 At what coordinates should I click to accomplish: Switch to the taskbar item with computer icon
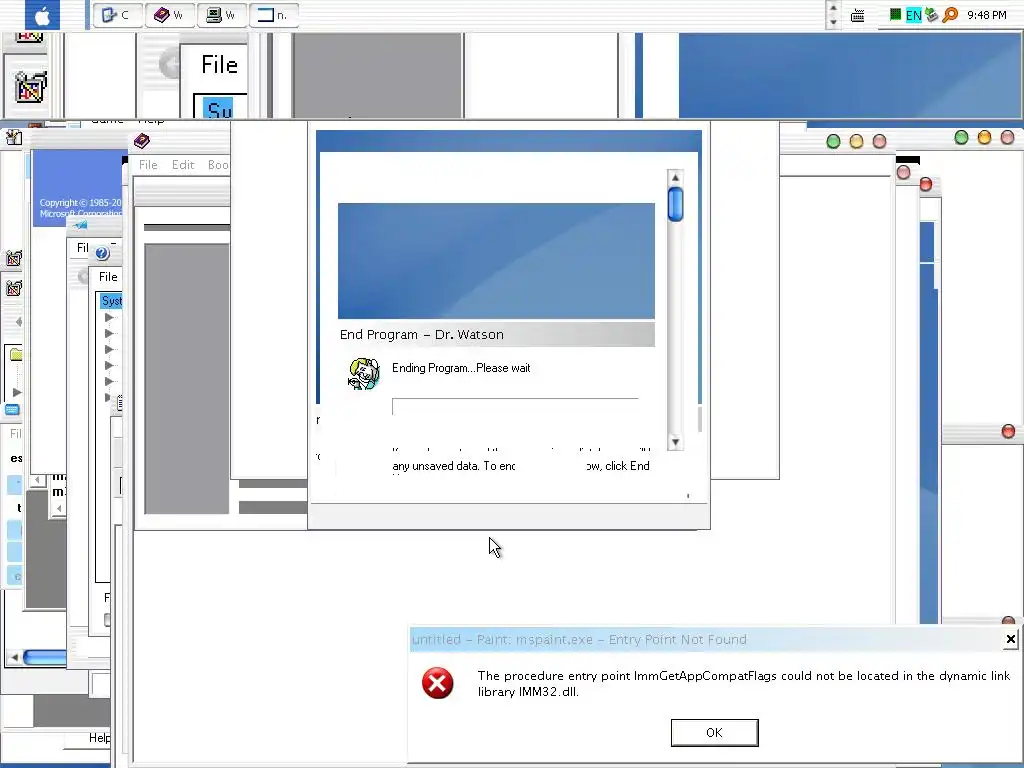(x=221, y=15)
